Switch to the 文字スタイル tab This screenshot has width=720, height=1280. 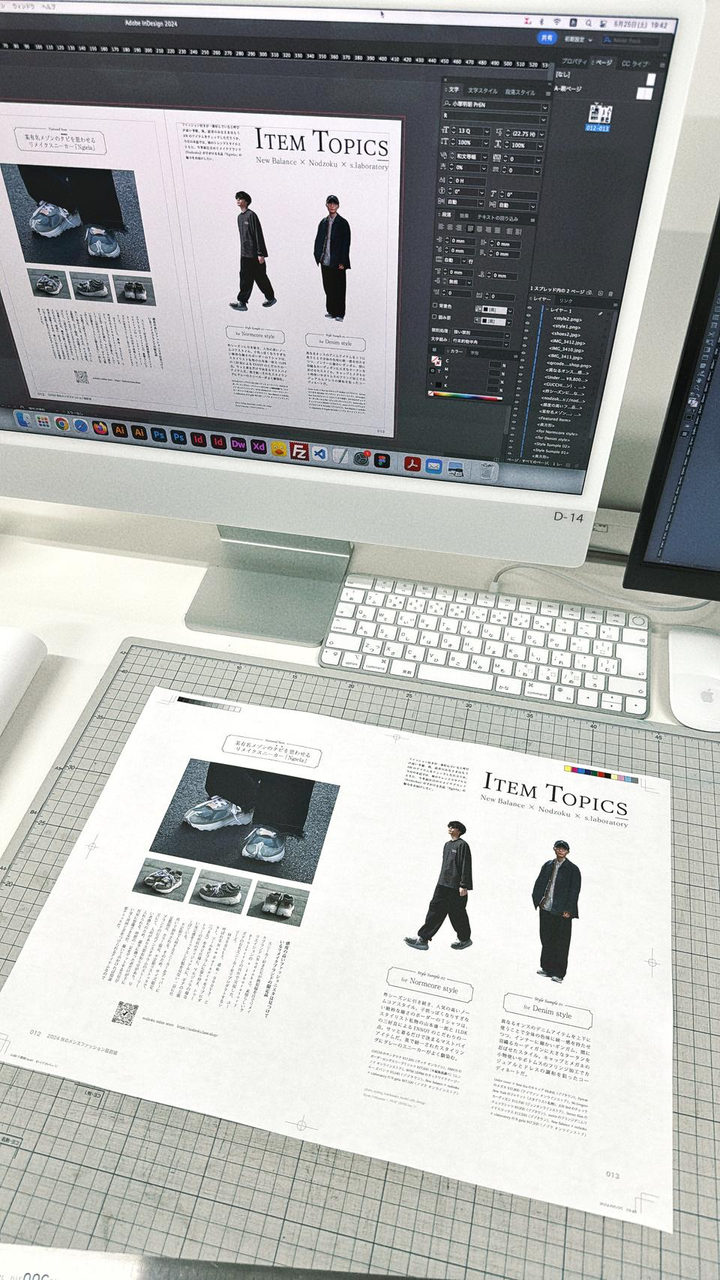pos(483,91)
